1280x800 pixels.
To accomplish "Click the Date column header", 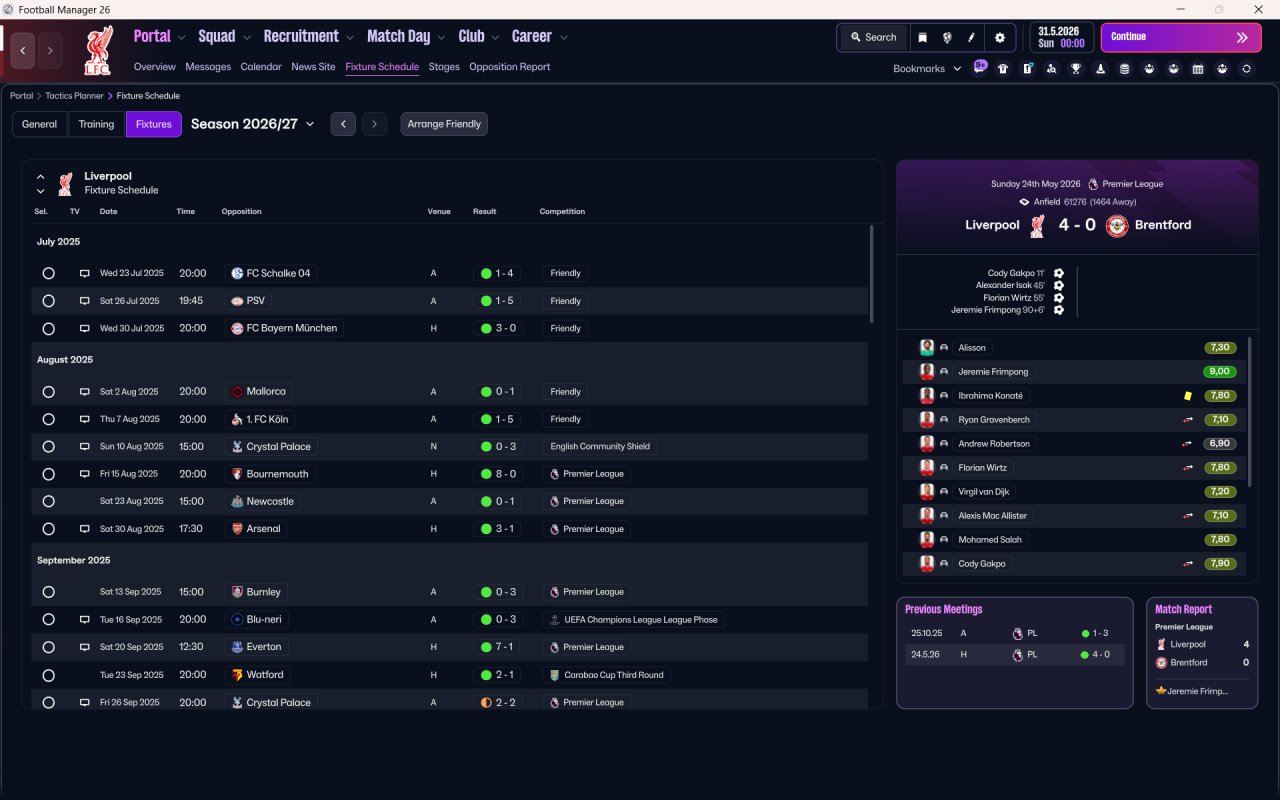I will pyautogui.click(x=108, y=212).
